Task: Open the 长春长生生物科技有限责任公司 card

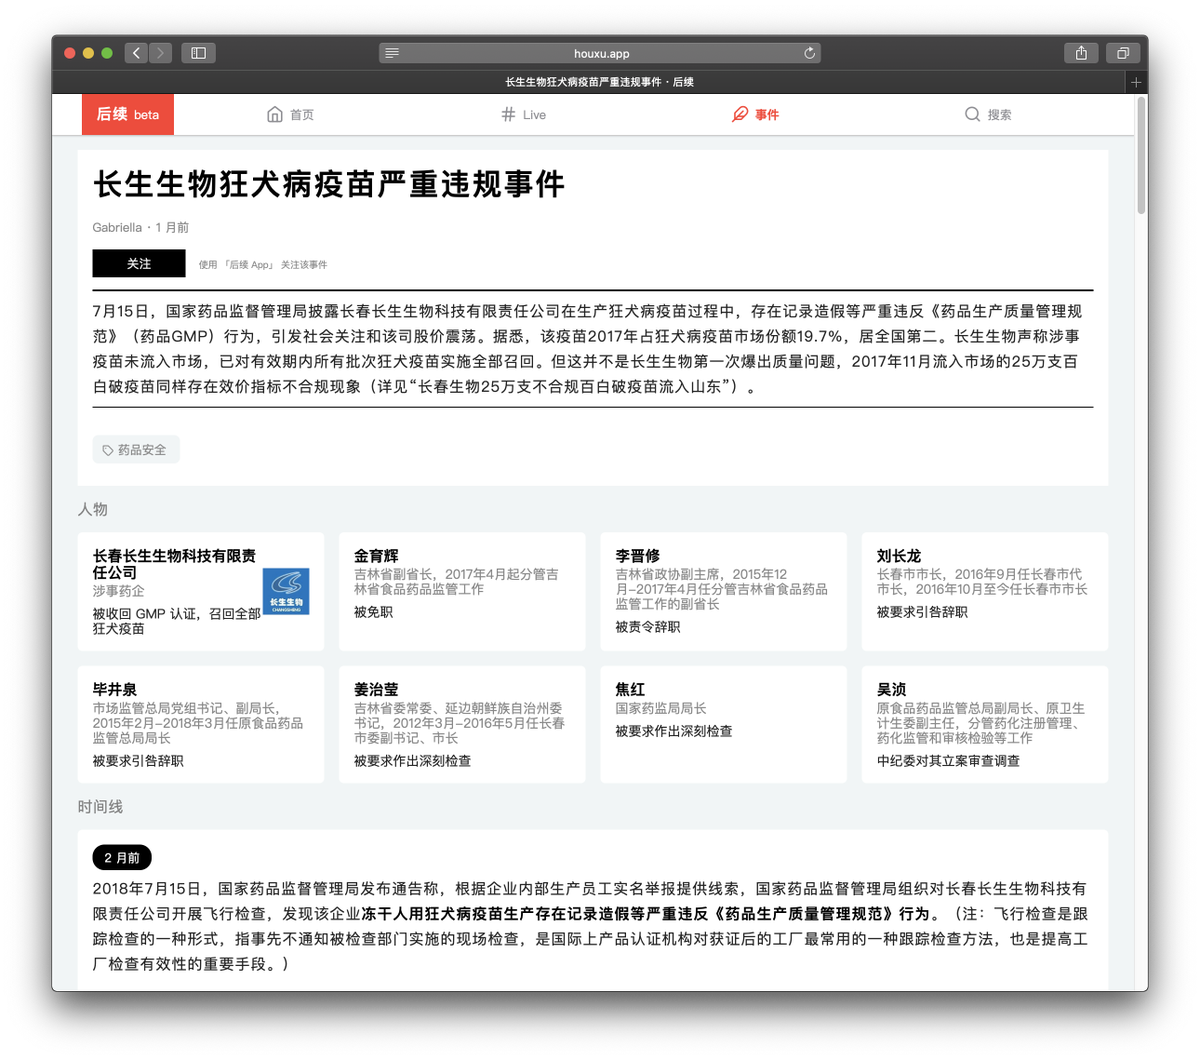Action: [x=201, y=592]
